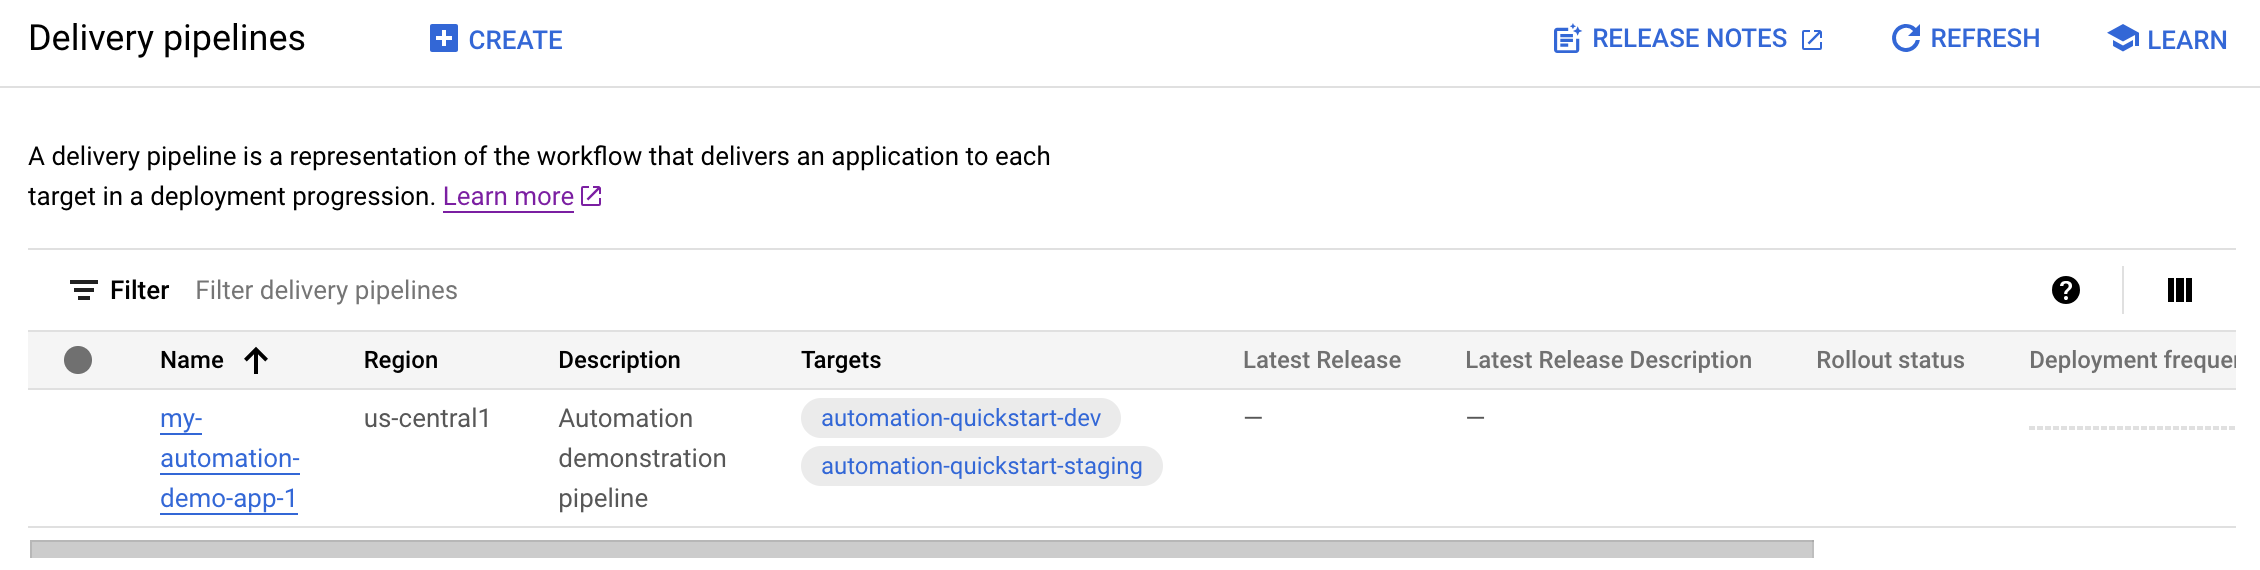The height and width of the screenshot is (570, 2260).
Task: Click the Create plus icon
Action: (x=443, y=39)
